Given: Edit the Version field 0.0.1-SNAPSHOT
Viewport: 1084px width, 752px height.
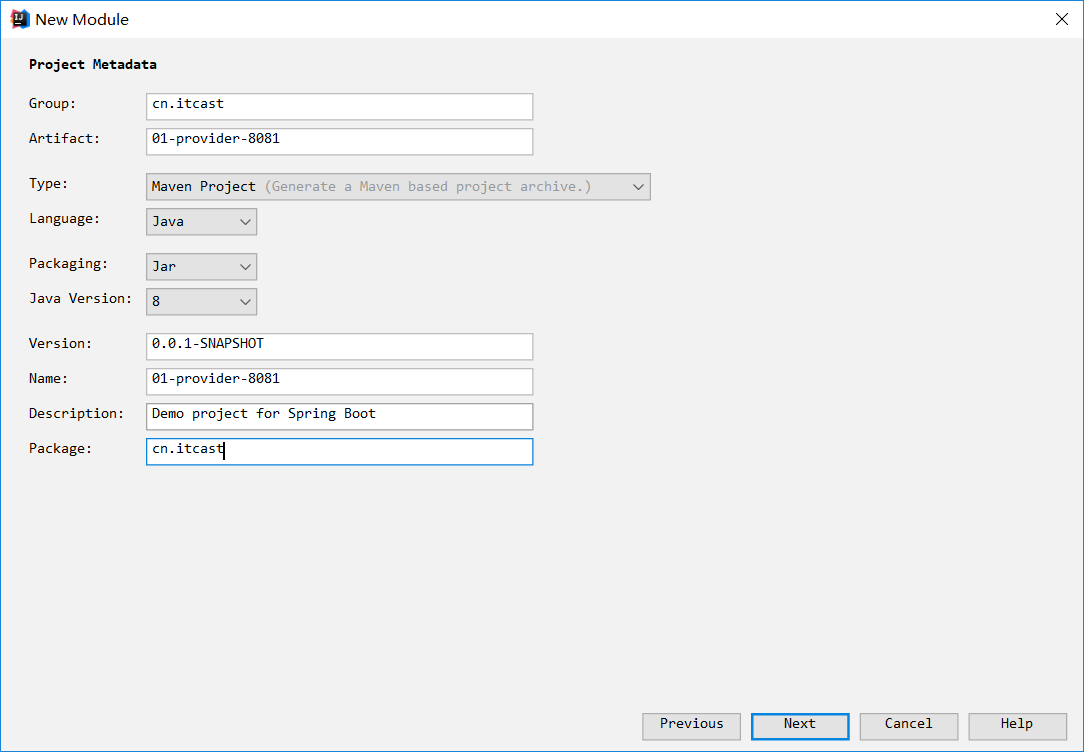Looking at the screenshot, I should pos(339,346).
